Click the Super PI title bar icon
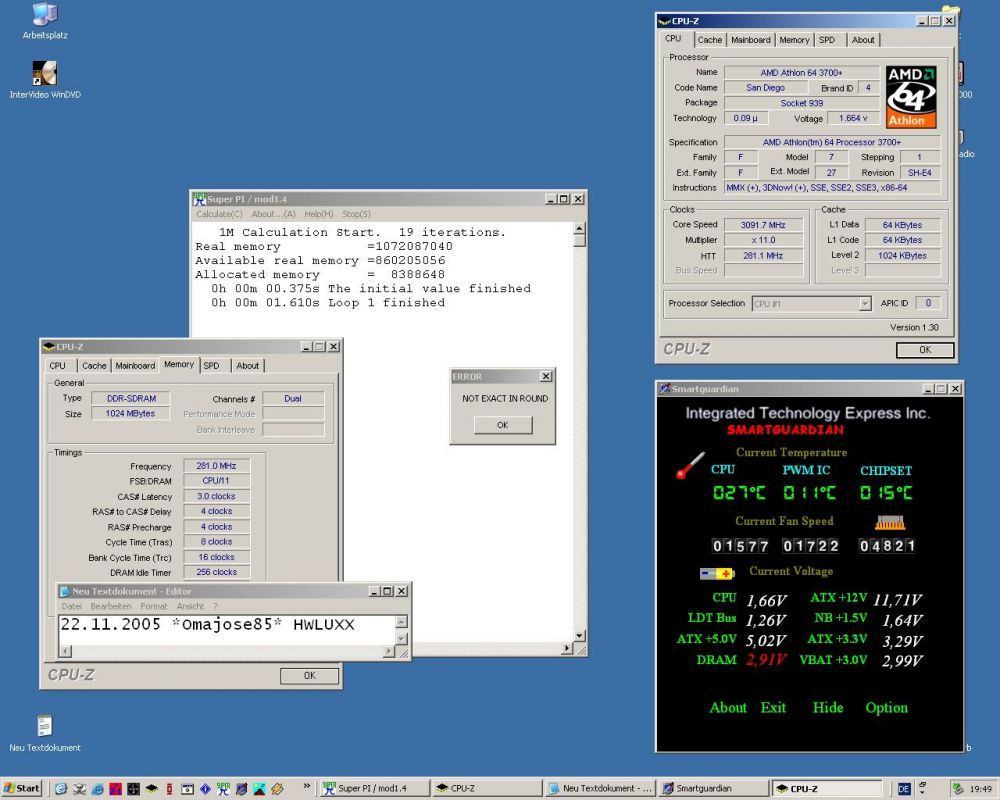The image size is (1000, 800). coord(199,199)
